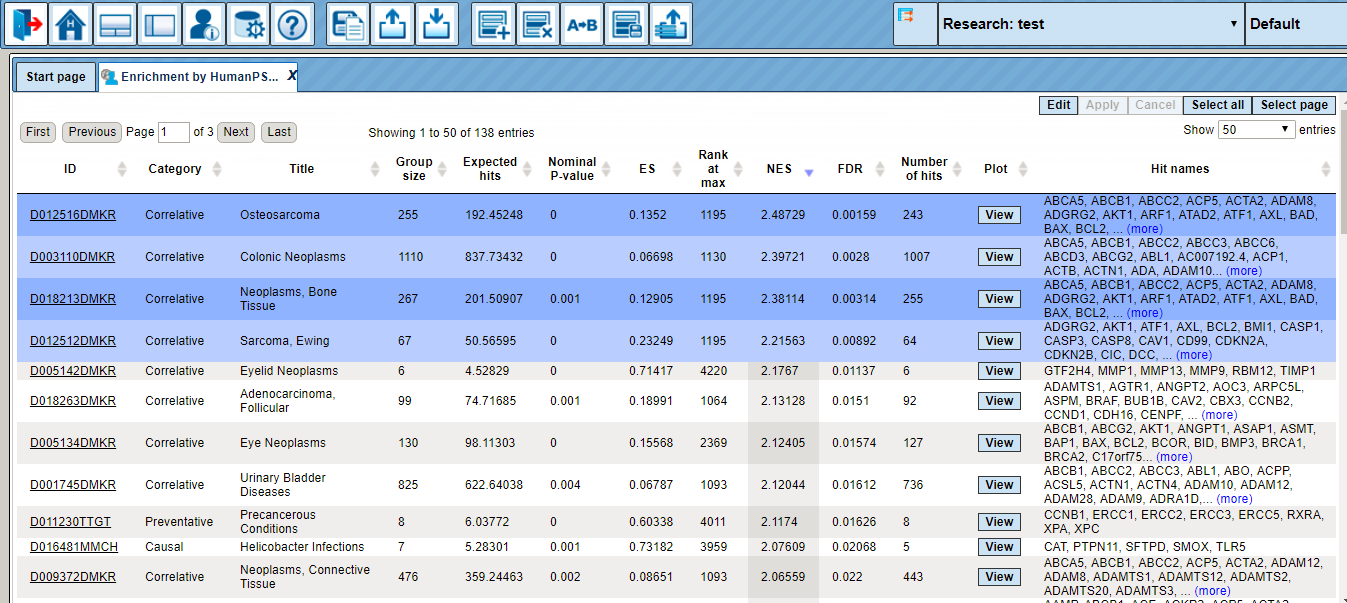Expand more hit names for Eye Neoplasms

tap(1174, 457)
